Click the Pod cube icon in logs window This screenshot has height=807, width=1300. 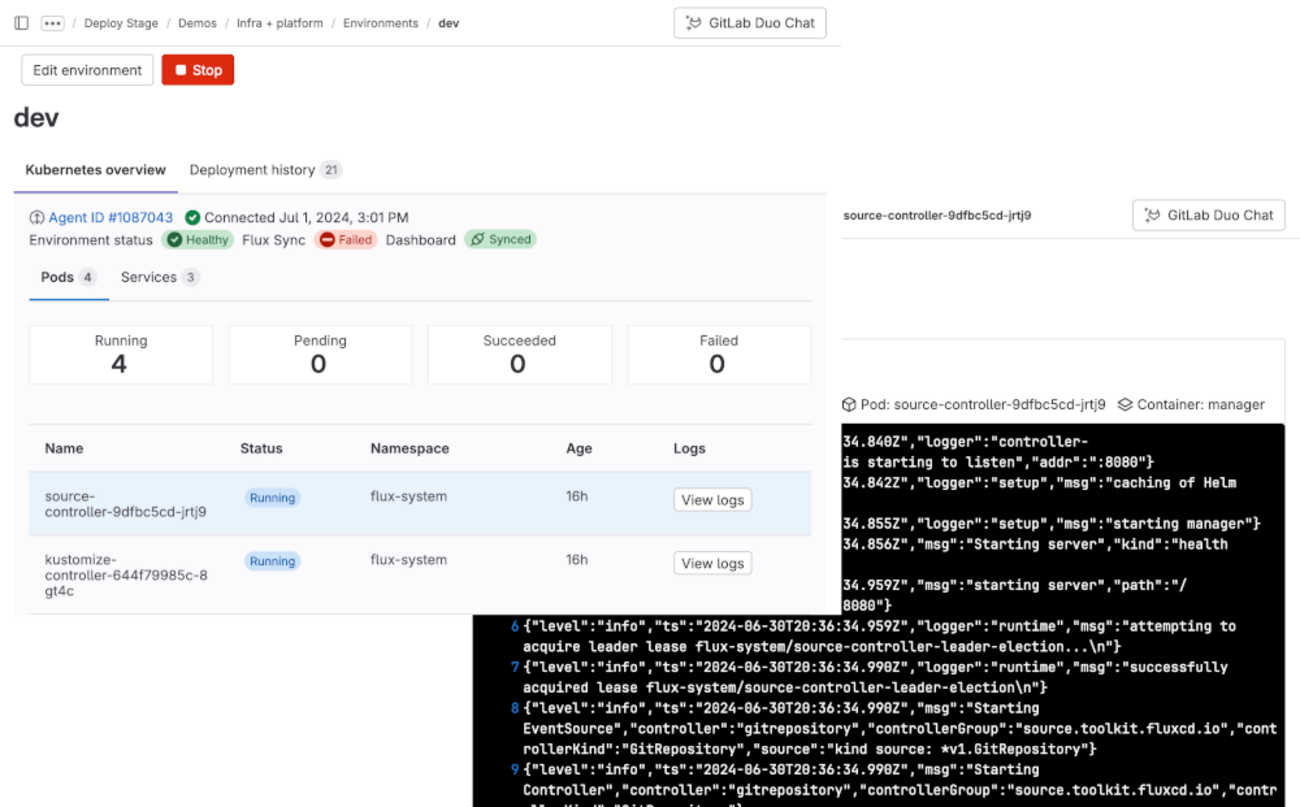point(849,405)
